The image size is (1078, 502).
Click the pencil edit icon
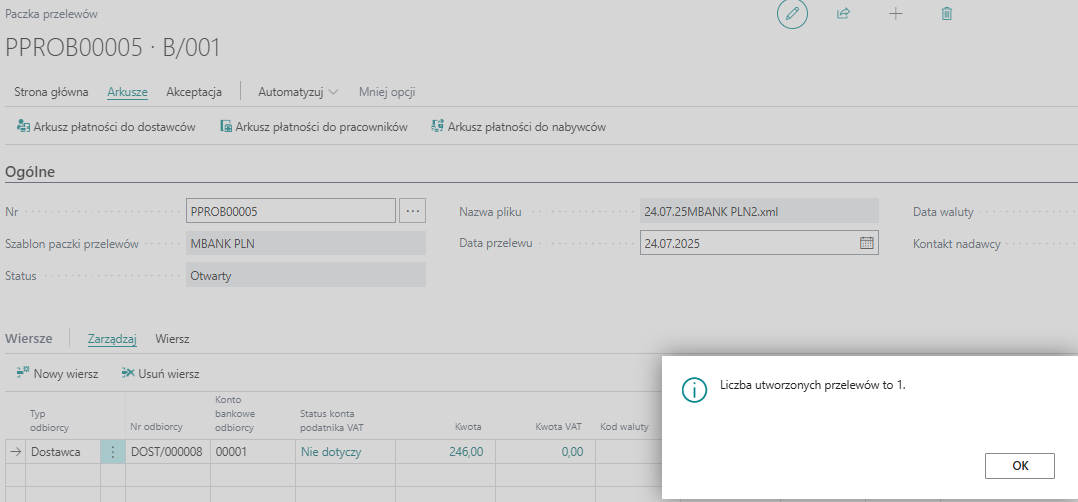792,14
